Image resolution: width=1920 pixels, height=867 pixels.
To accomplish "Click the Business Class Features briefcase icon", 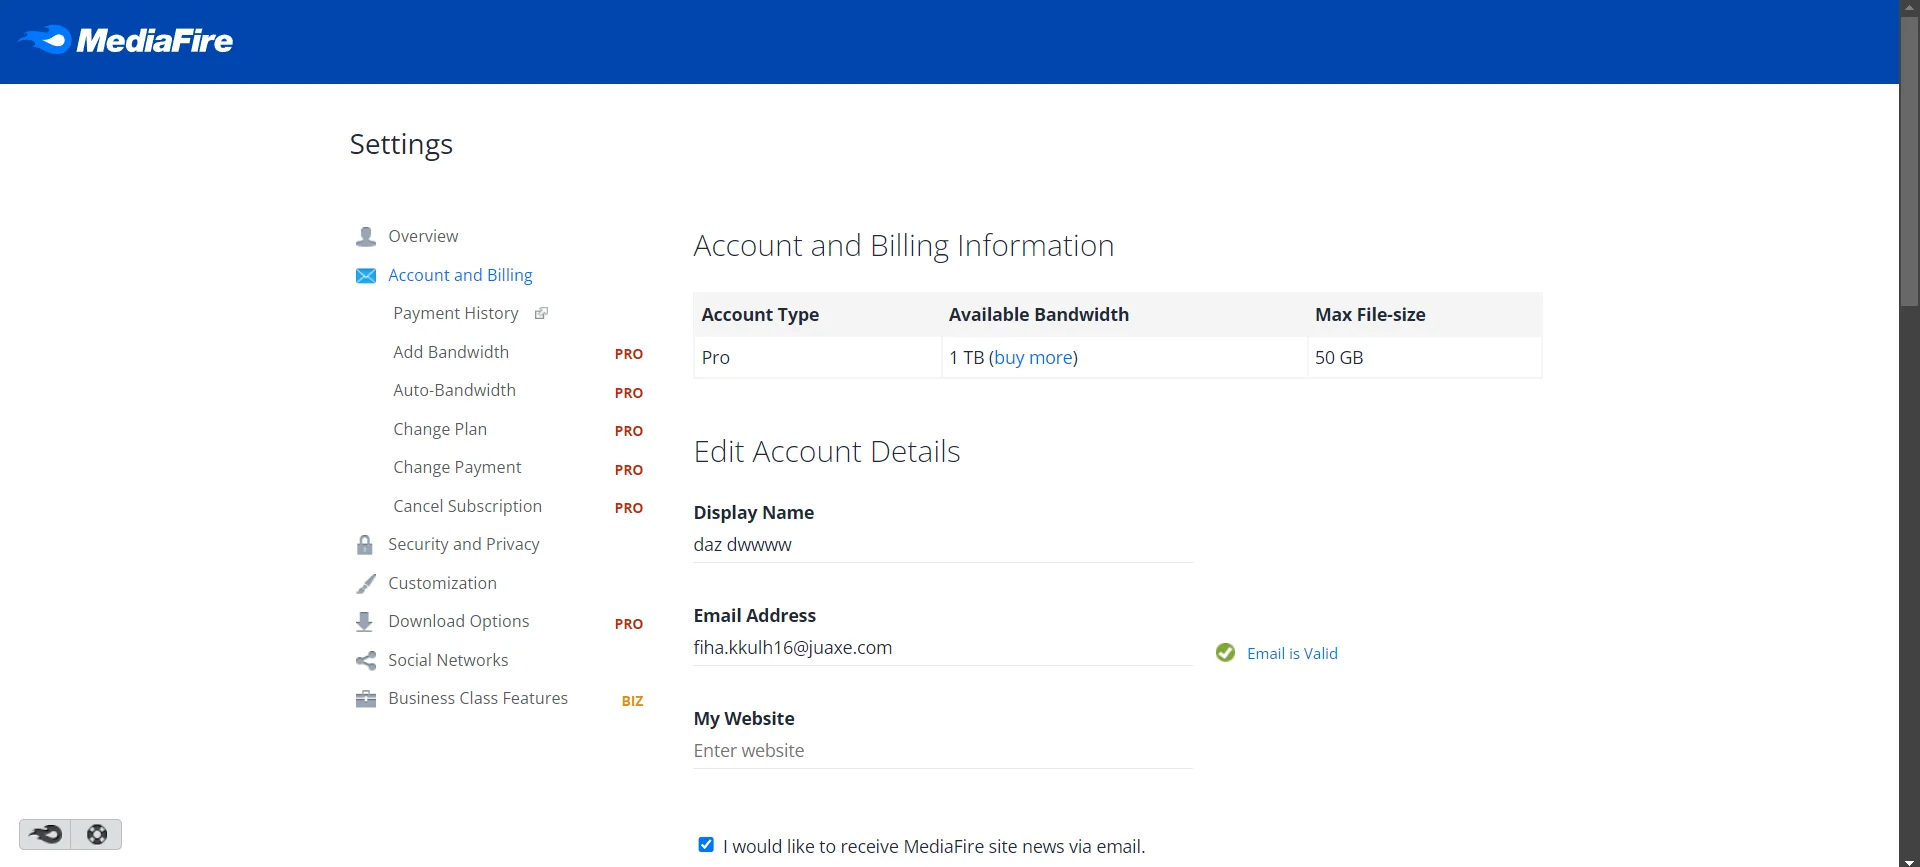I will [366, 699].
